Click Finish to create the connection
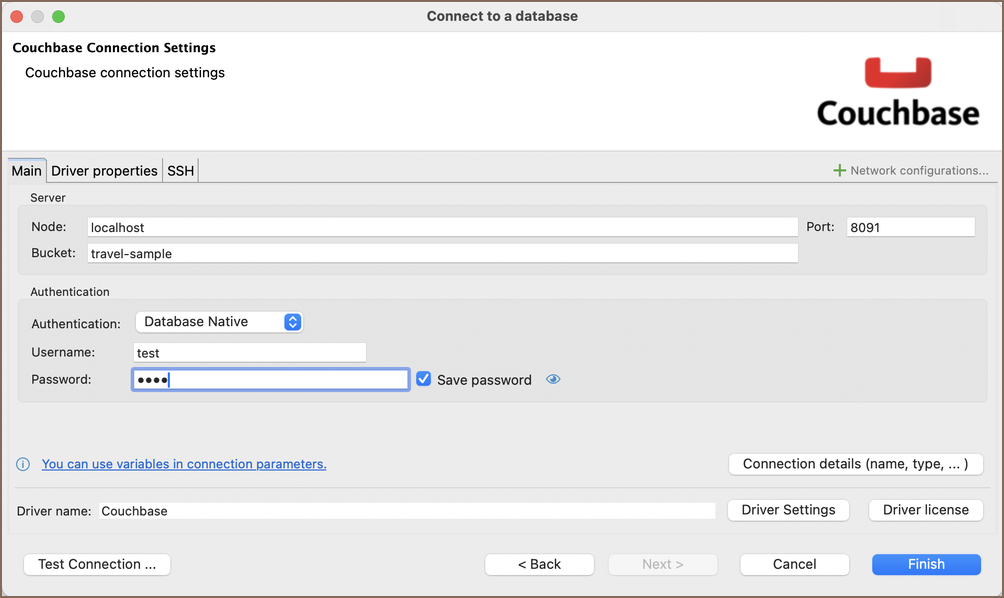Screen dimensions: 1004x598 coord(925,564)
